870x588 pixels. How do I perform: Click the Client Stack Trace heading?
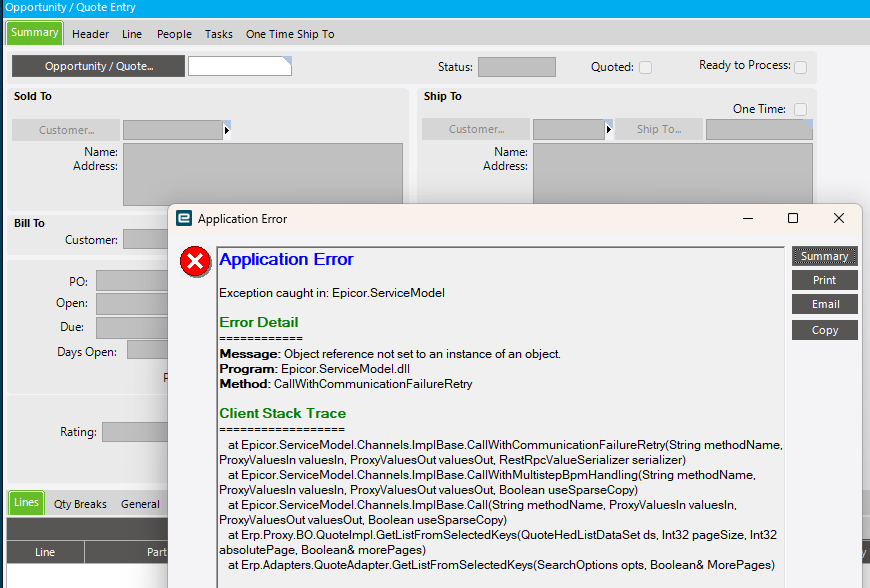[282, 413]
